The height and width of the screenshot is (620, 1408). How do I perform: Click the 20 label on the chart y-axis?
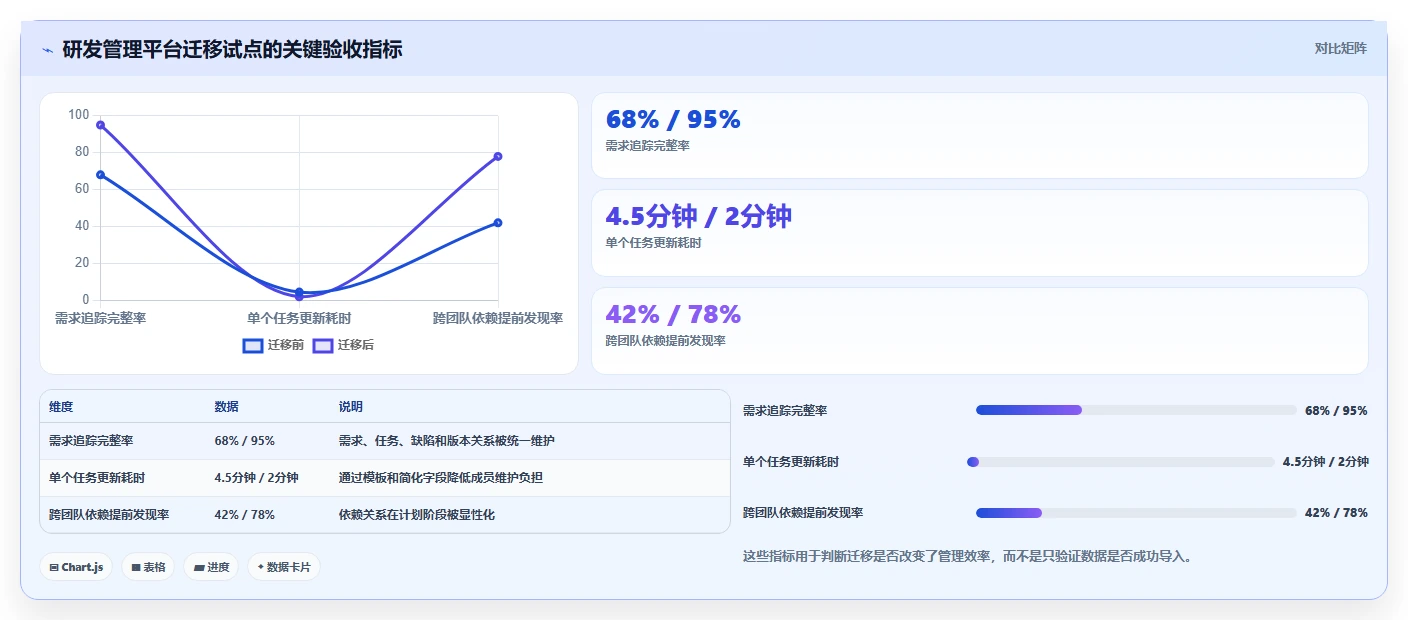pyautogui.click(x=82, y=263)
